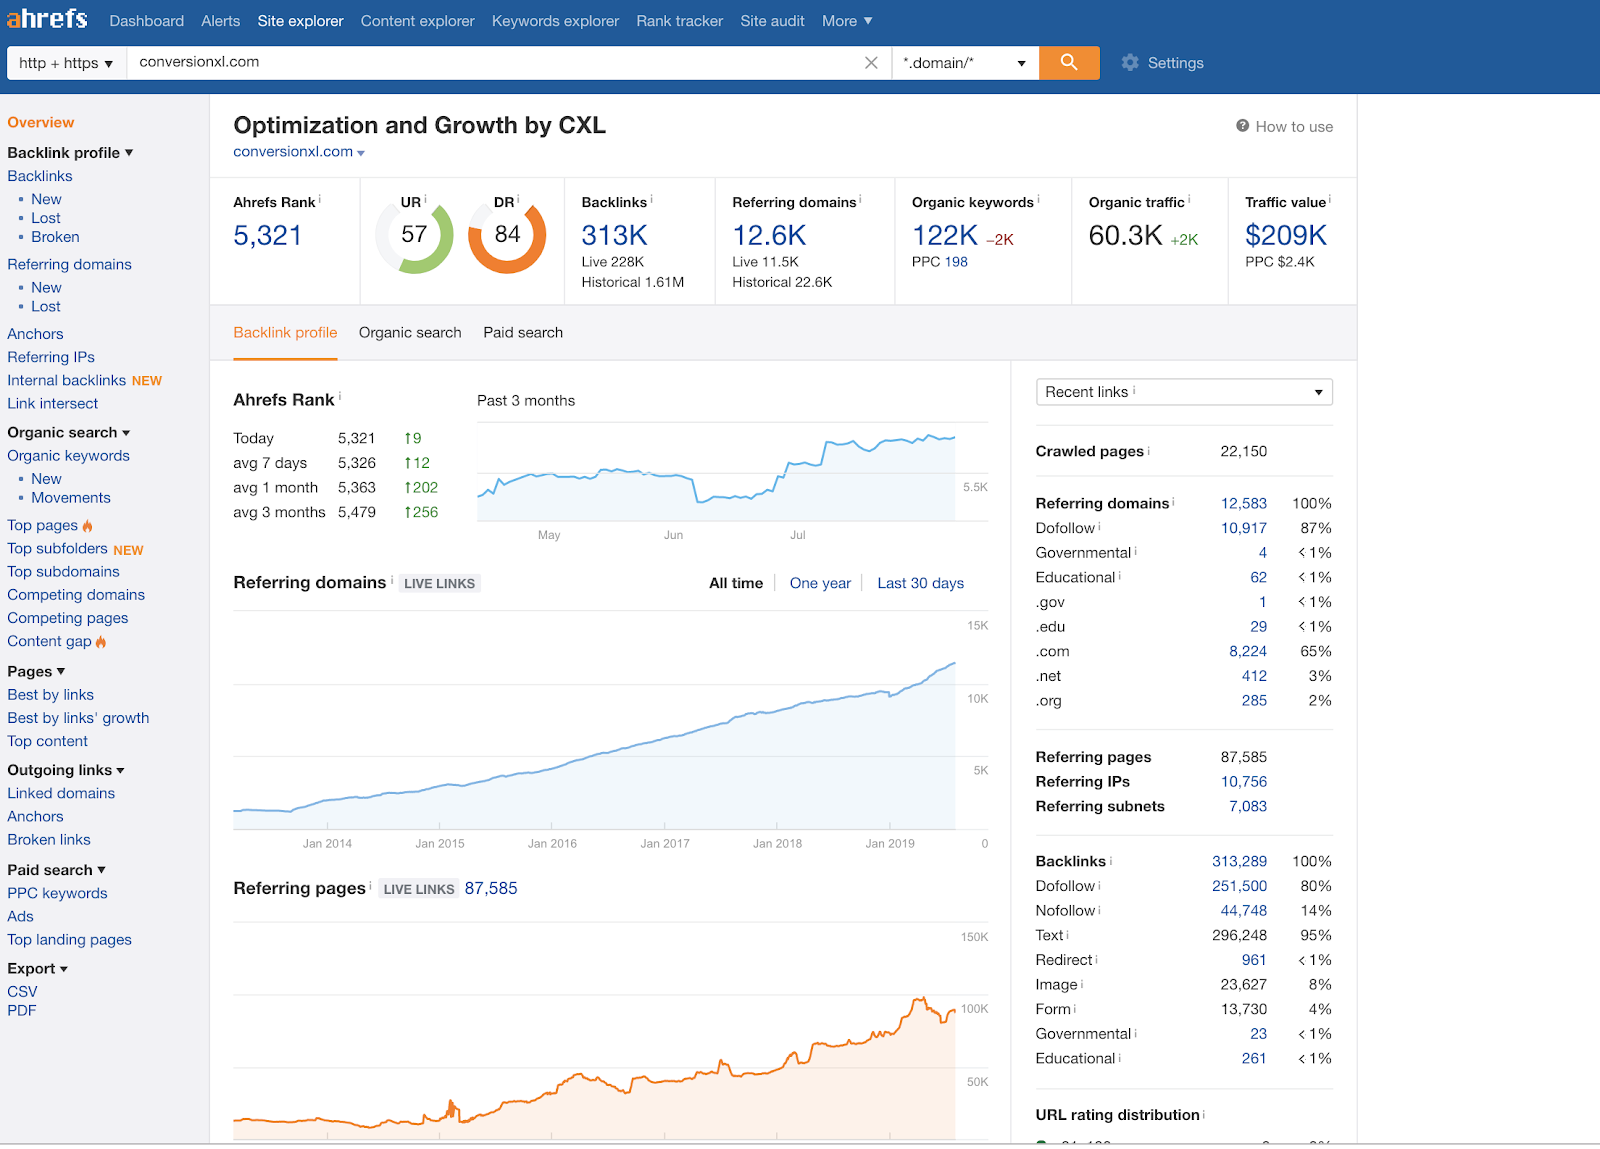Open Competing domains report link
Image resolution: width=1600 pixels, height=1149 pixels.
coord(76,595)
